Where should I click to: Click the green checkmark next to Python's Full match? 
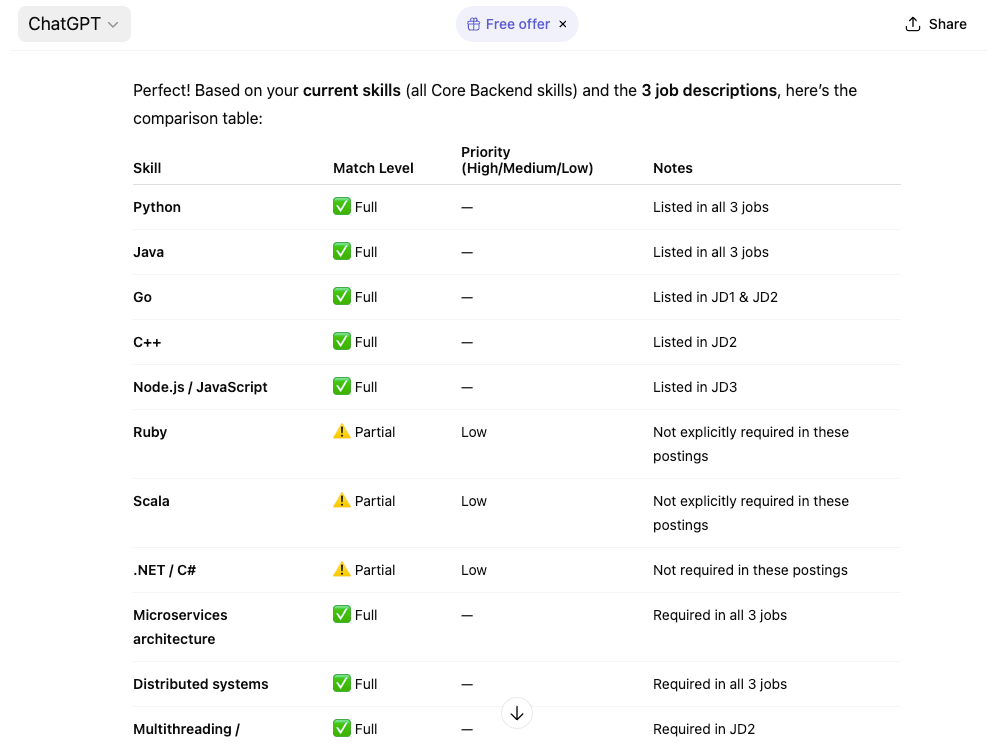click(342, 207)
